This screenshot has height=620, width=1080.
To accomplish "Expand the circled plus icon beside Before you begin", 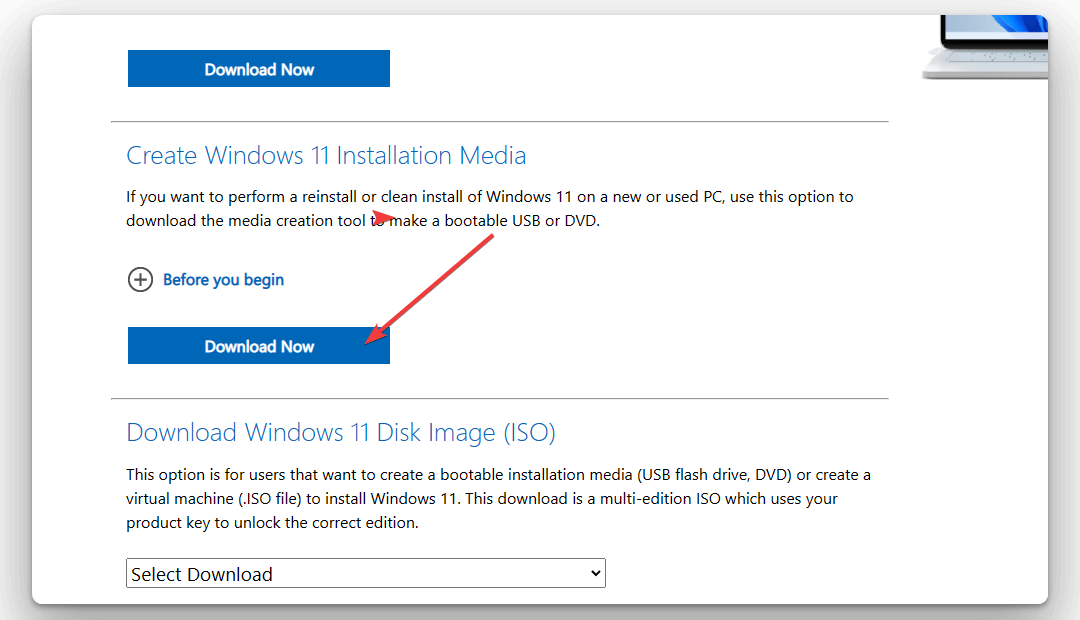I will tap(141, 280).
